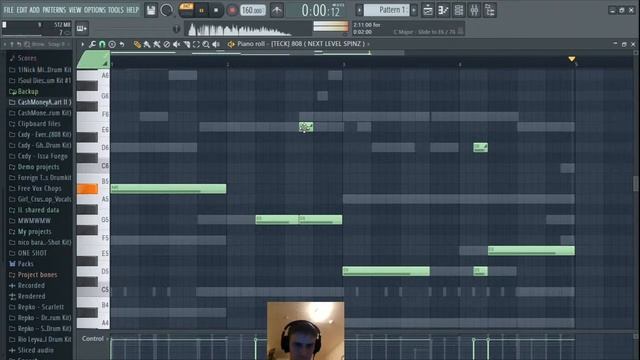Viewport: 640px width, 360px height.
Task: Click the info icon beside waveform
Action: coord(176,29)
